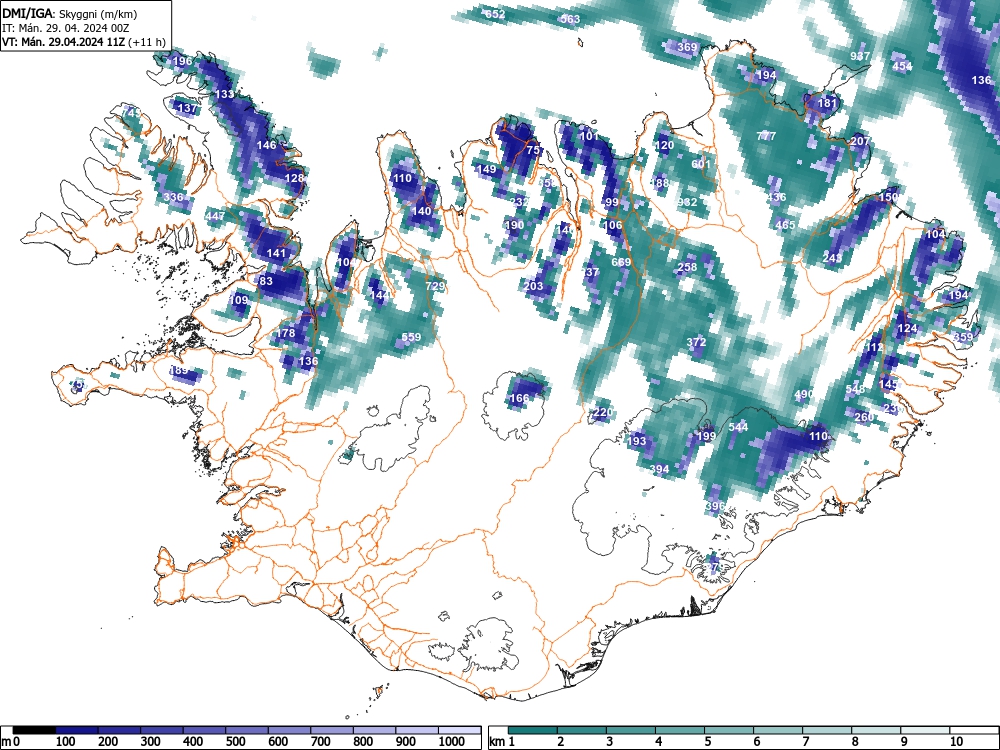The image size is (1000, 750).
Task: Click visibility value 258 in the interior
Action: point(687,267)
